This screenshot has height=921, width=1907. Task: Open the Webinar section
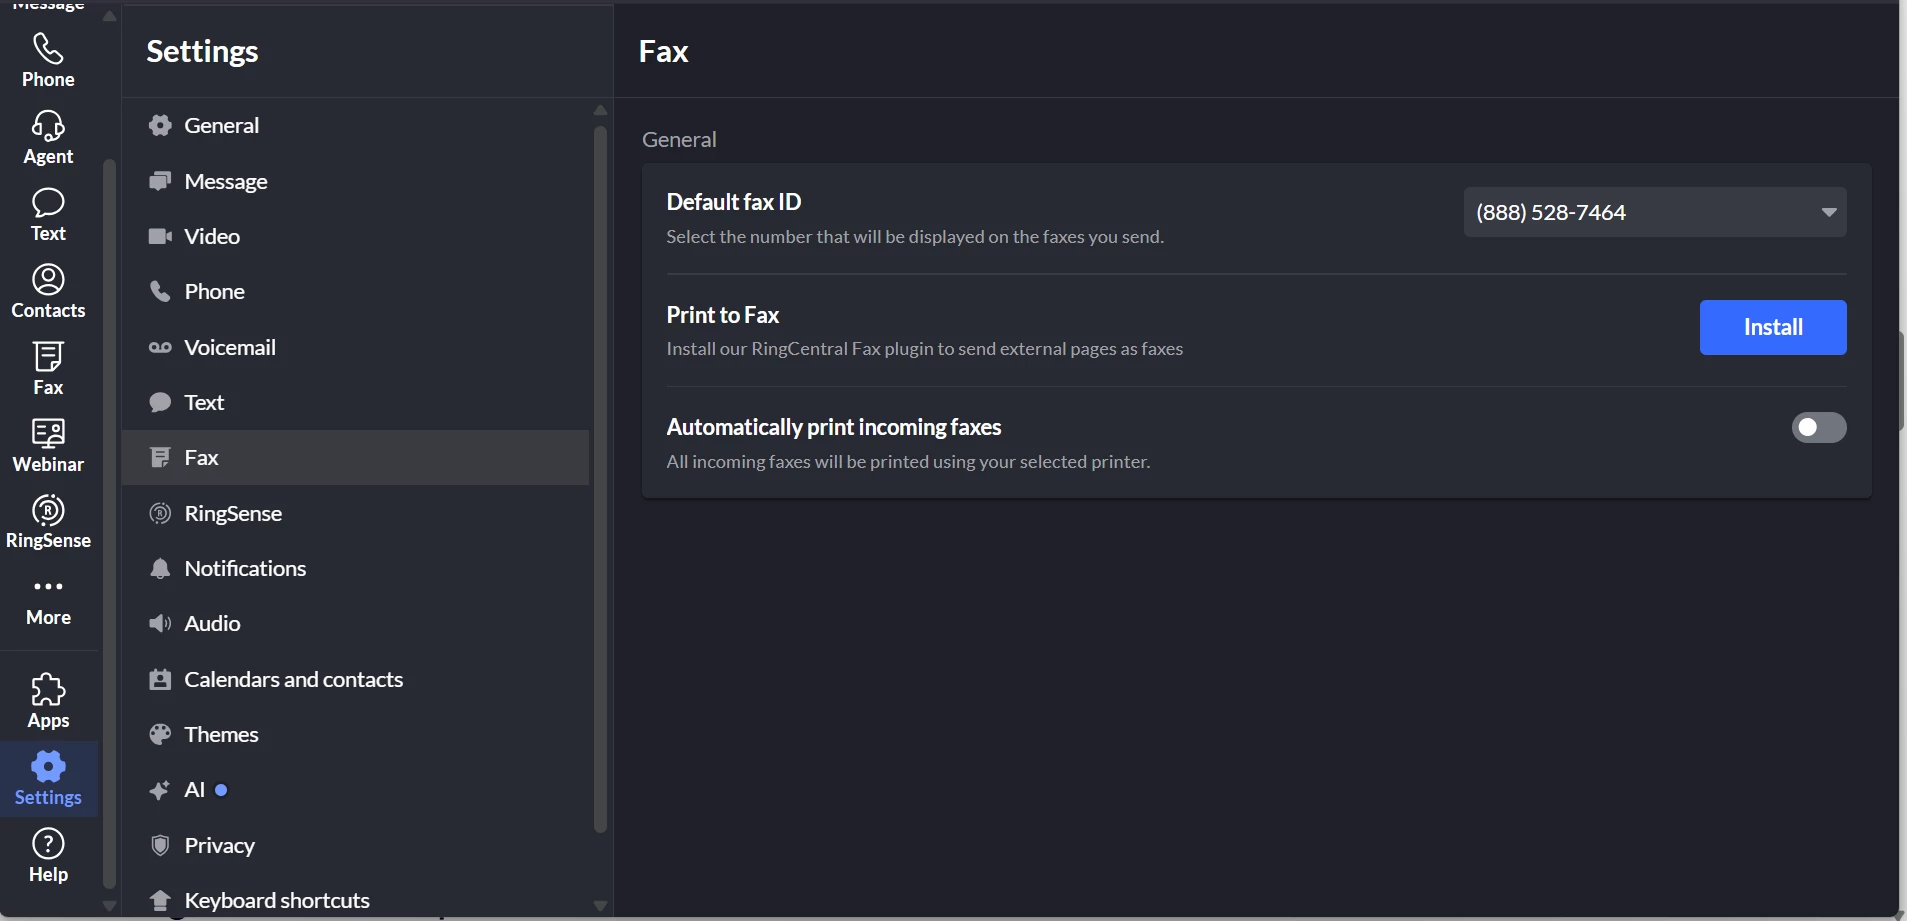pyautogui.click(x=48, y=445)
